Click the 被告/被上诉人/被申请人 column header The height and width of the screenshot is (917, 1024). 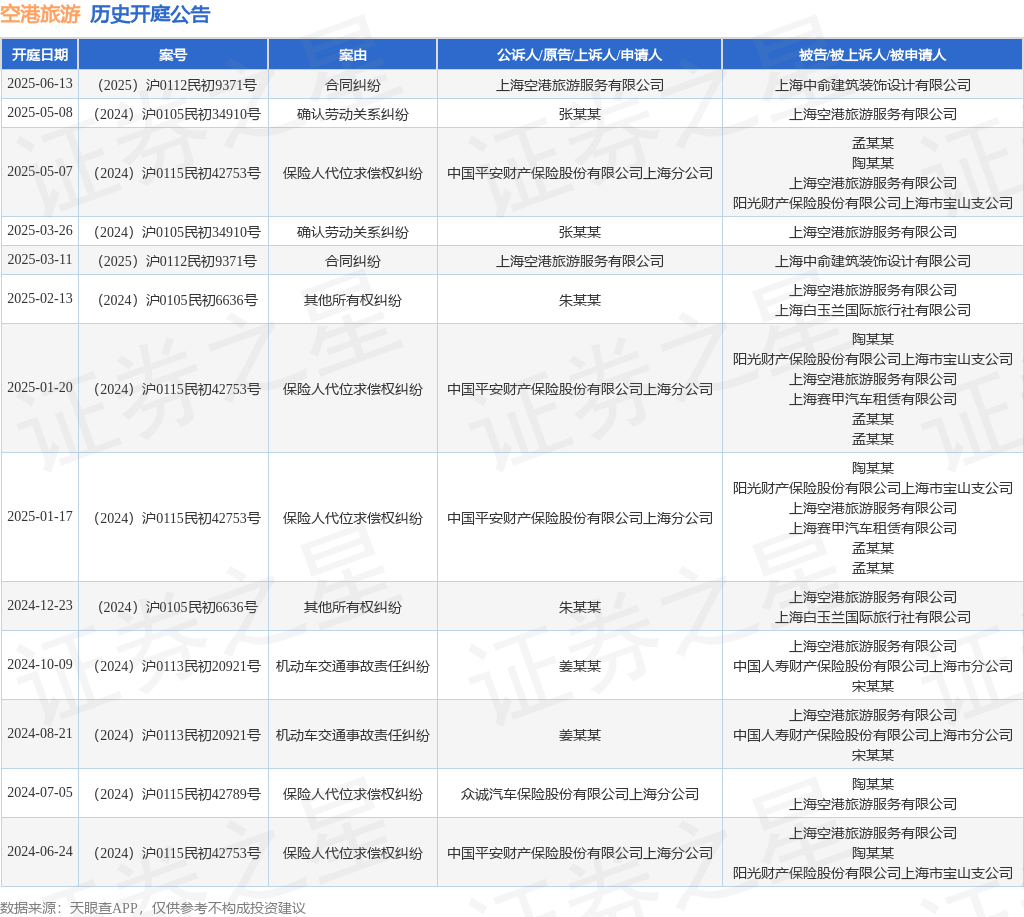point(872,55)
